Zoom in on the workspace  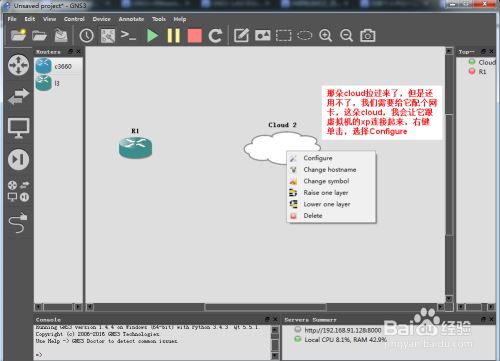(325, 35)
